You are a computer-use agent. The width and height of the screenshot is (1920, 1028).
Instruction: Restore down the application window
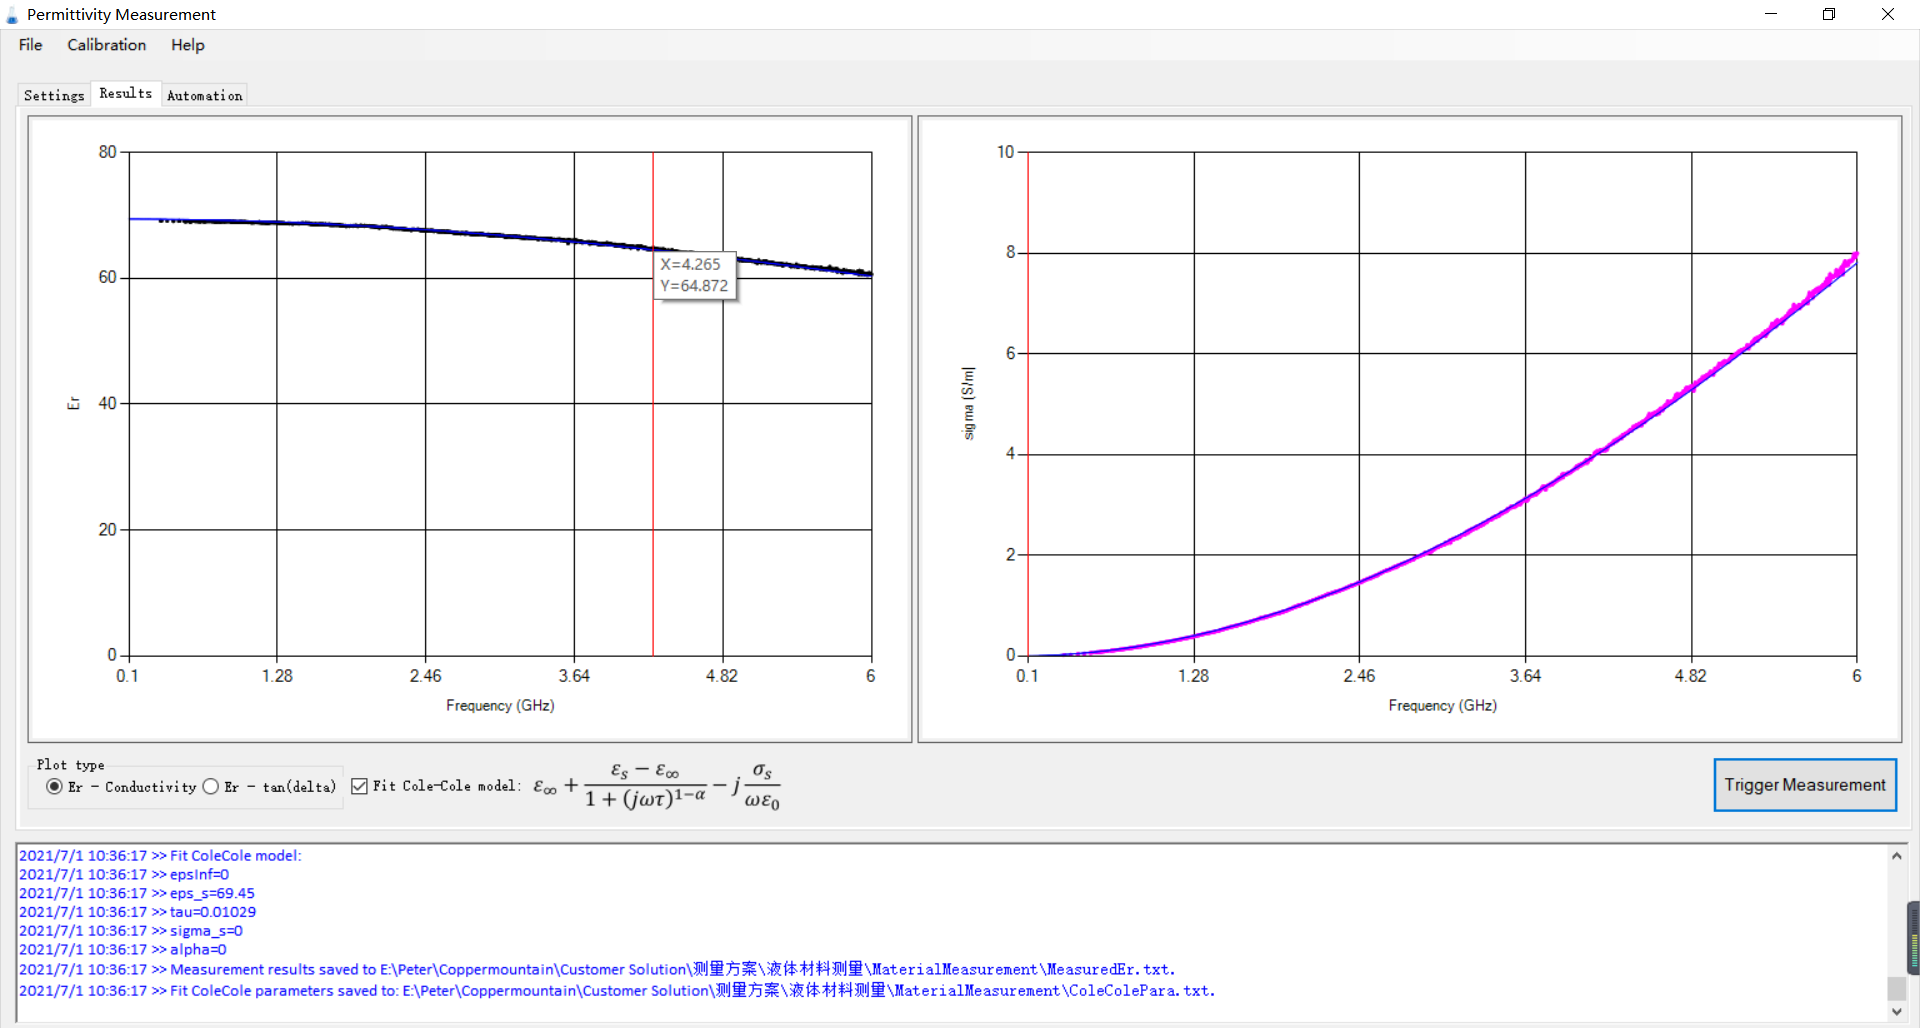tap(1829, 14)
